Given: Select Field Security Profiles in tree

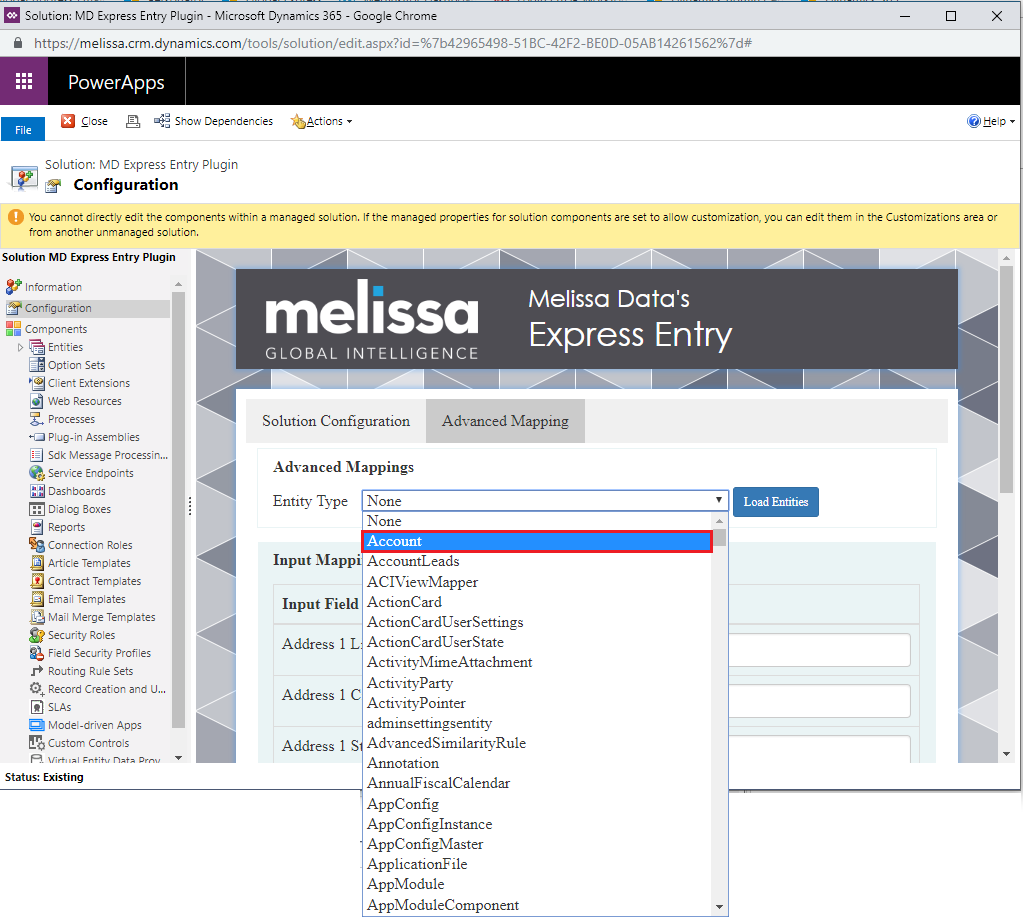Looking at the screenshot, I should 99,652.
